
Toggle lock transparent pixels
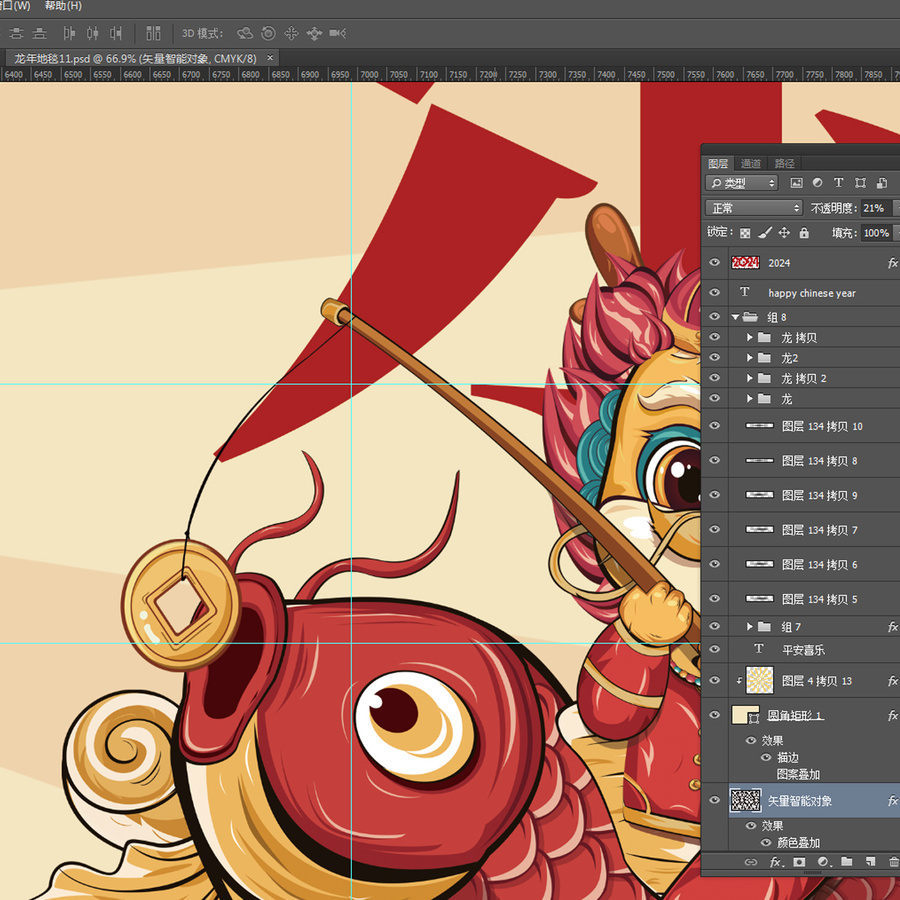745,232
